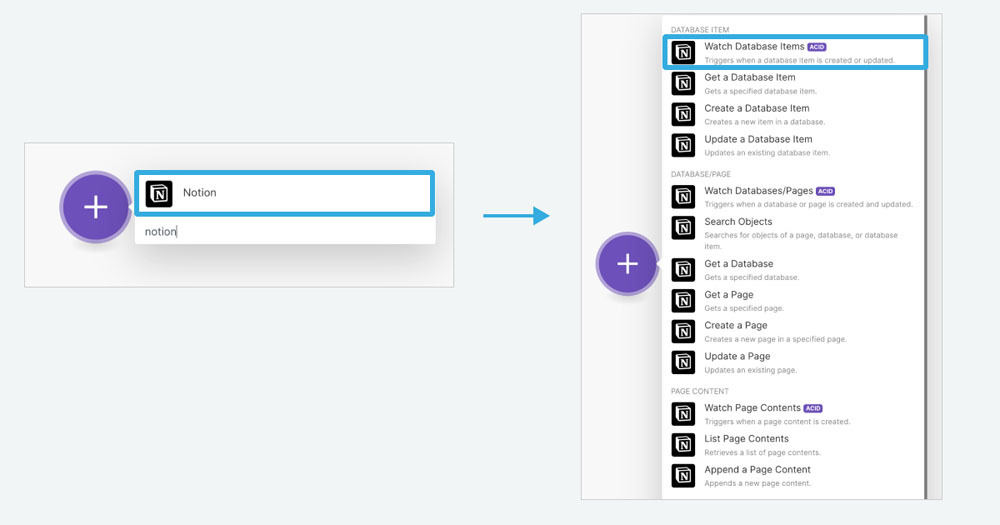Click the Notion icon beside Update a Database Item

(683, 145)
